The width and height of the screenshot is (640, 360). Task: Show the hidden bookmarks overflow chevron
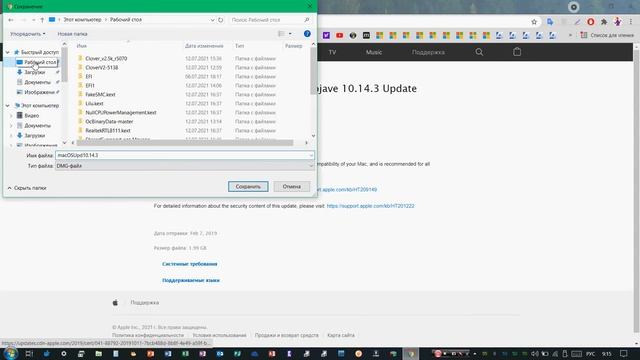tap(570, 36)
